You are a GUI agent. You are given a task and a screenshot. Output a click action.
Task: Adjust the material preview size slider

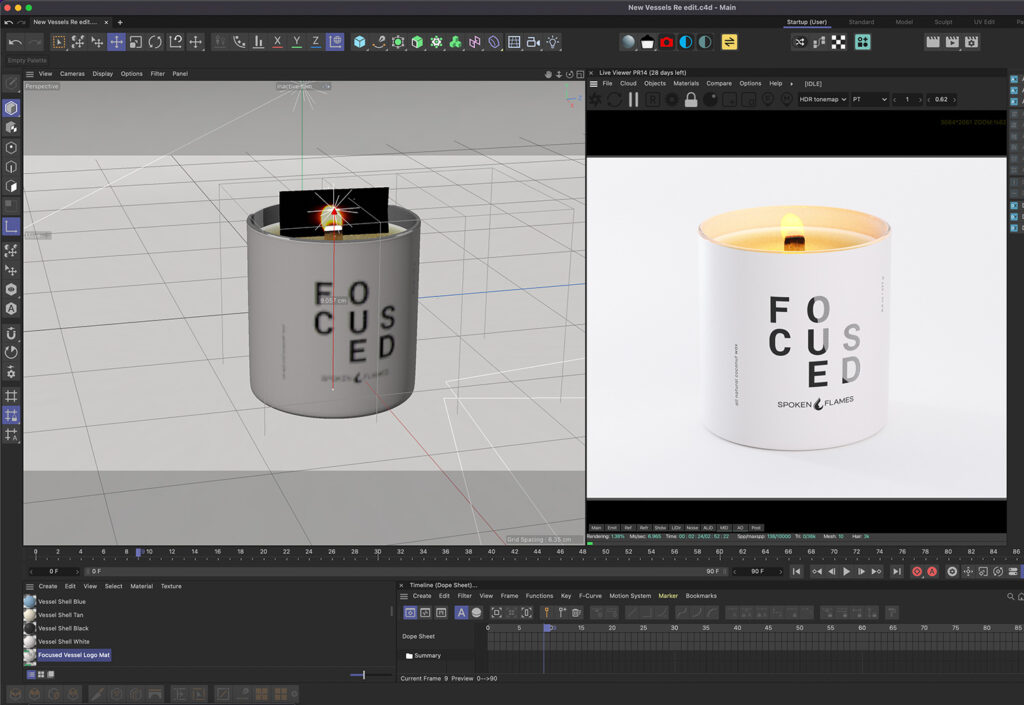[x=363, y=674]
